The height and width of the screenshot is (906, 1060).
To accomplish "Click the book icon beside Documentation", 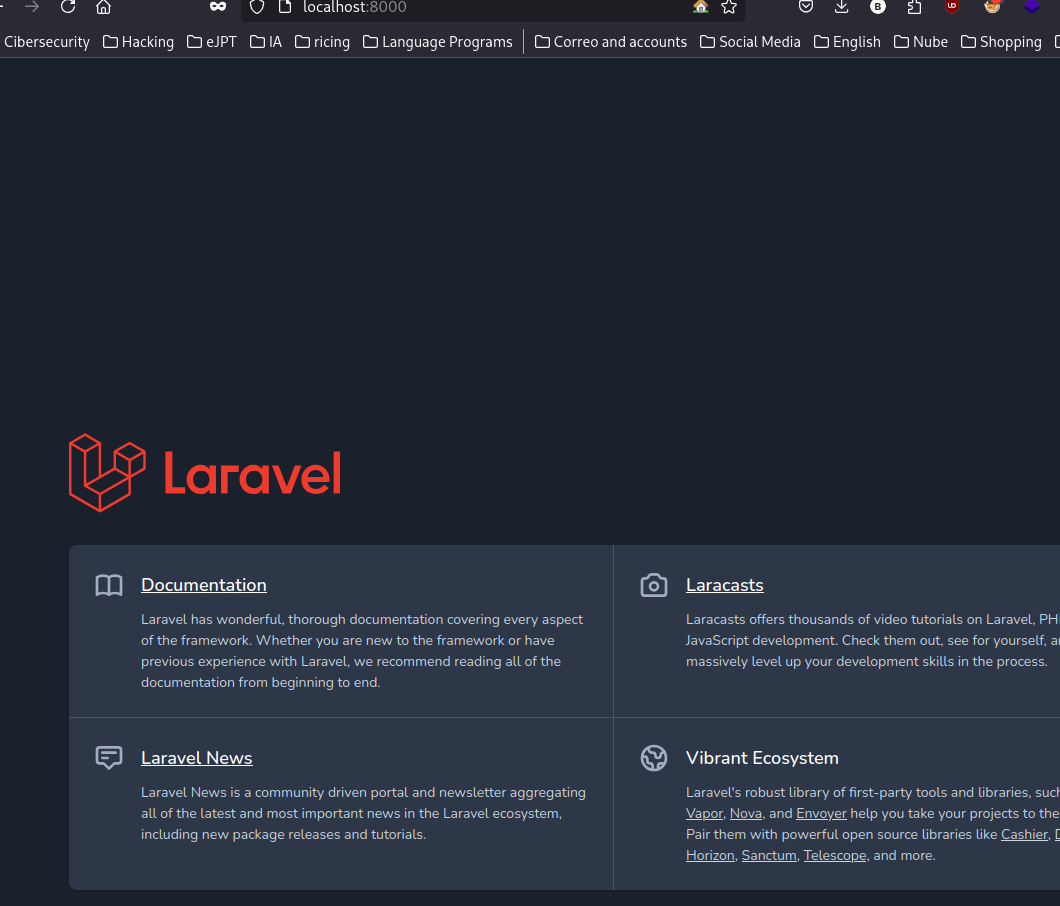I will pyautogui.click(x=109, y=585).
